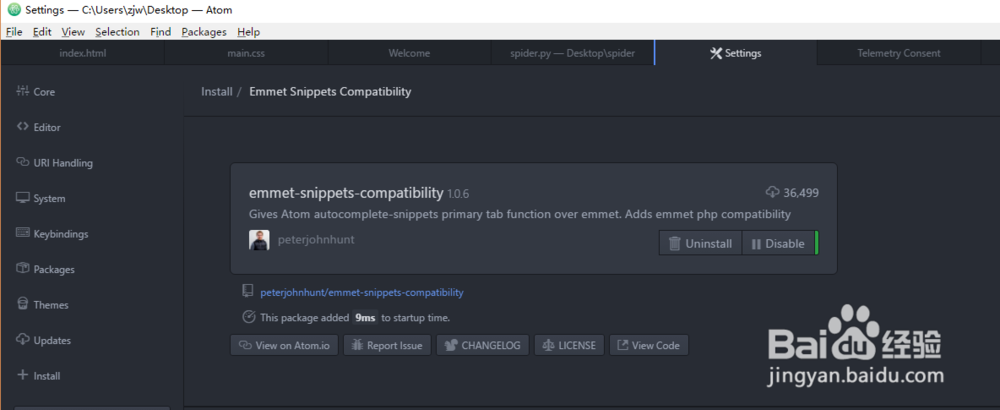Open the Keybindings panel
The image size is (1000, 410).
coord(52,234)
